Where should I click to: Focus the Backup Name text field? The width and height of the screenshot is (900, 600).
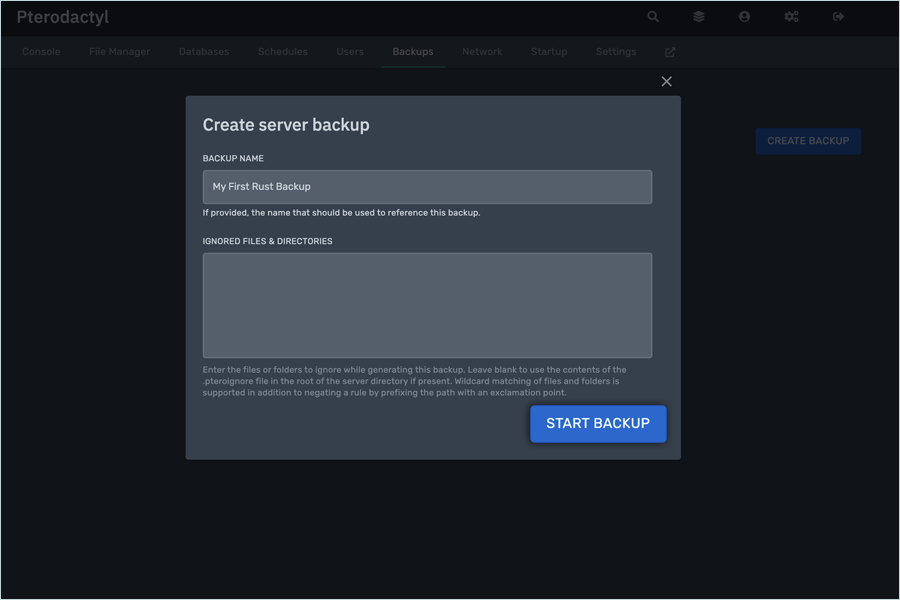tap(427, 187)
